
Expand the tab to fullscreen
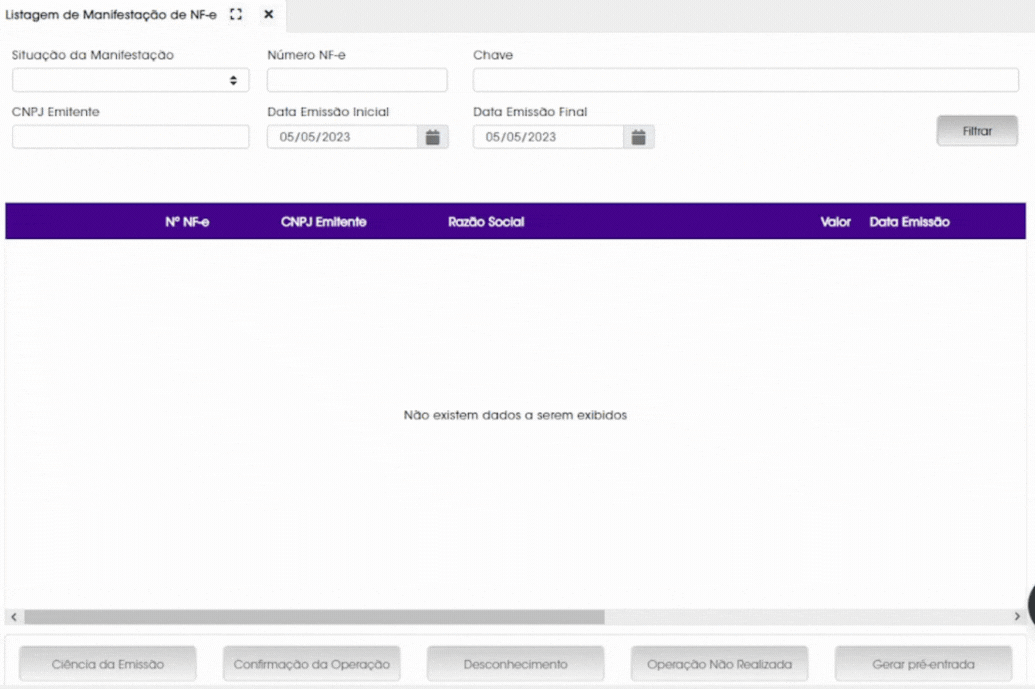[236, 14]
